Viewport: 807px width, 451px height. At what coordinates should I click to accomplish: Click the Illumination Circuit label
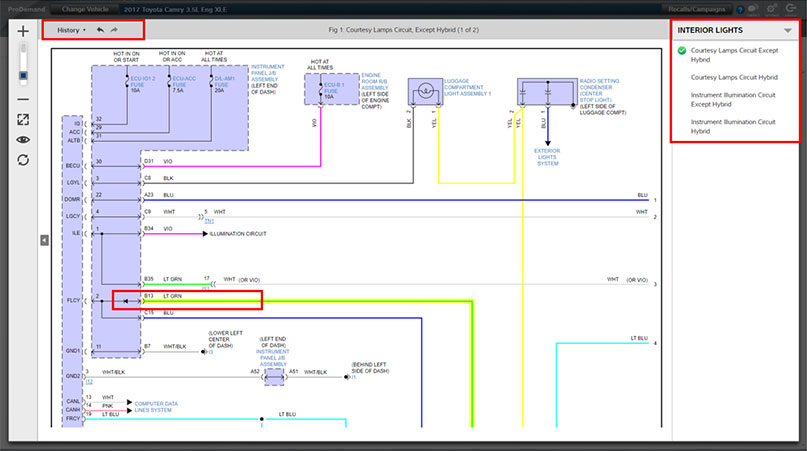pos(238,234)
